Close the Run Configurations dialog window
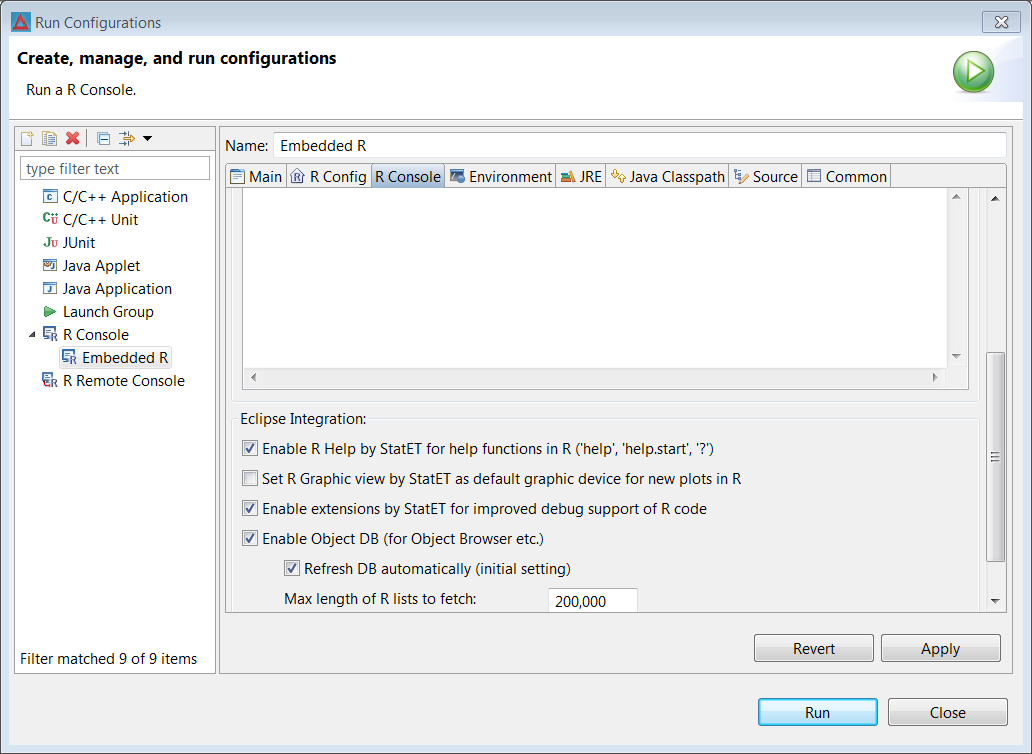The image size is (1032, 754). point(1001,22)
